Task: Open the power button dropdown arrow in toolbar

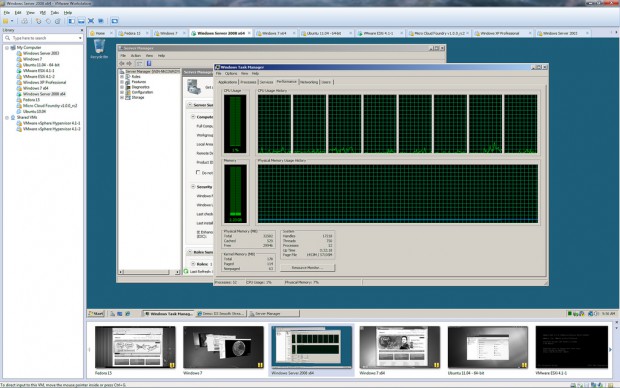Action: tap(12, 21)
